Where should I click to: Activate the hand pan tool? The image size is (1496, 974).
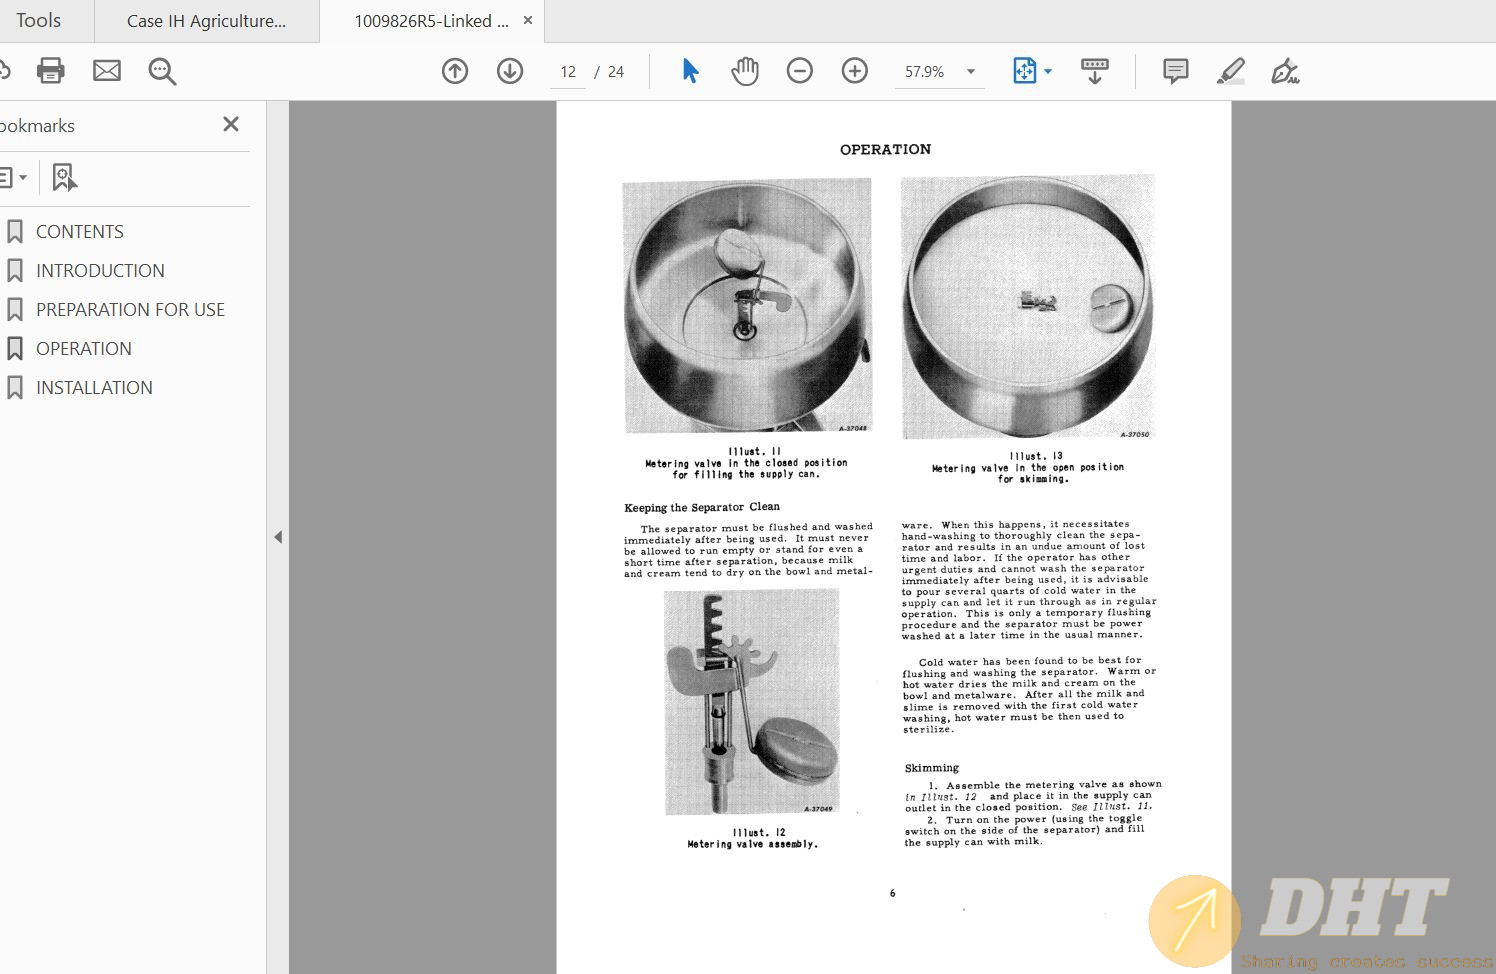(x=745, y=71)
